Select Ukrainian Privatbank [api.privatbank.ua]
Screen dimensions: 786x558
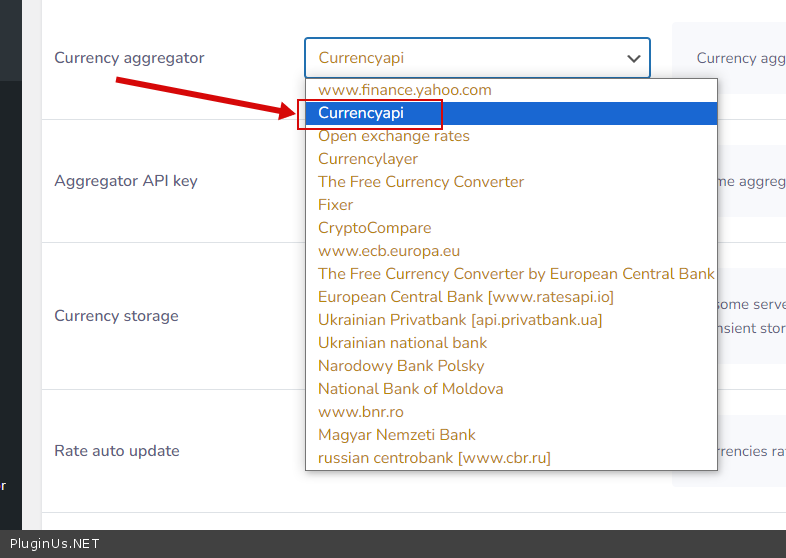pyautogui.click(x=460, y=320)
